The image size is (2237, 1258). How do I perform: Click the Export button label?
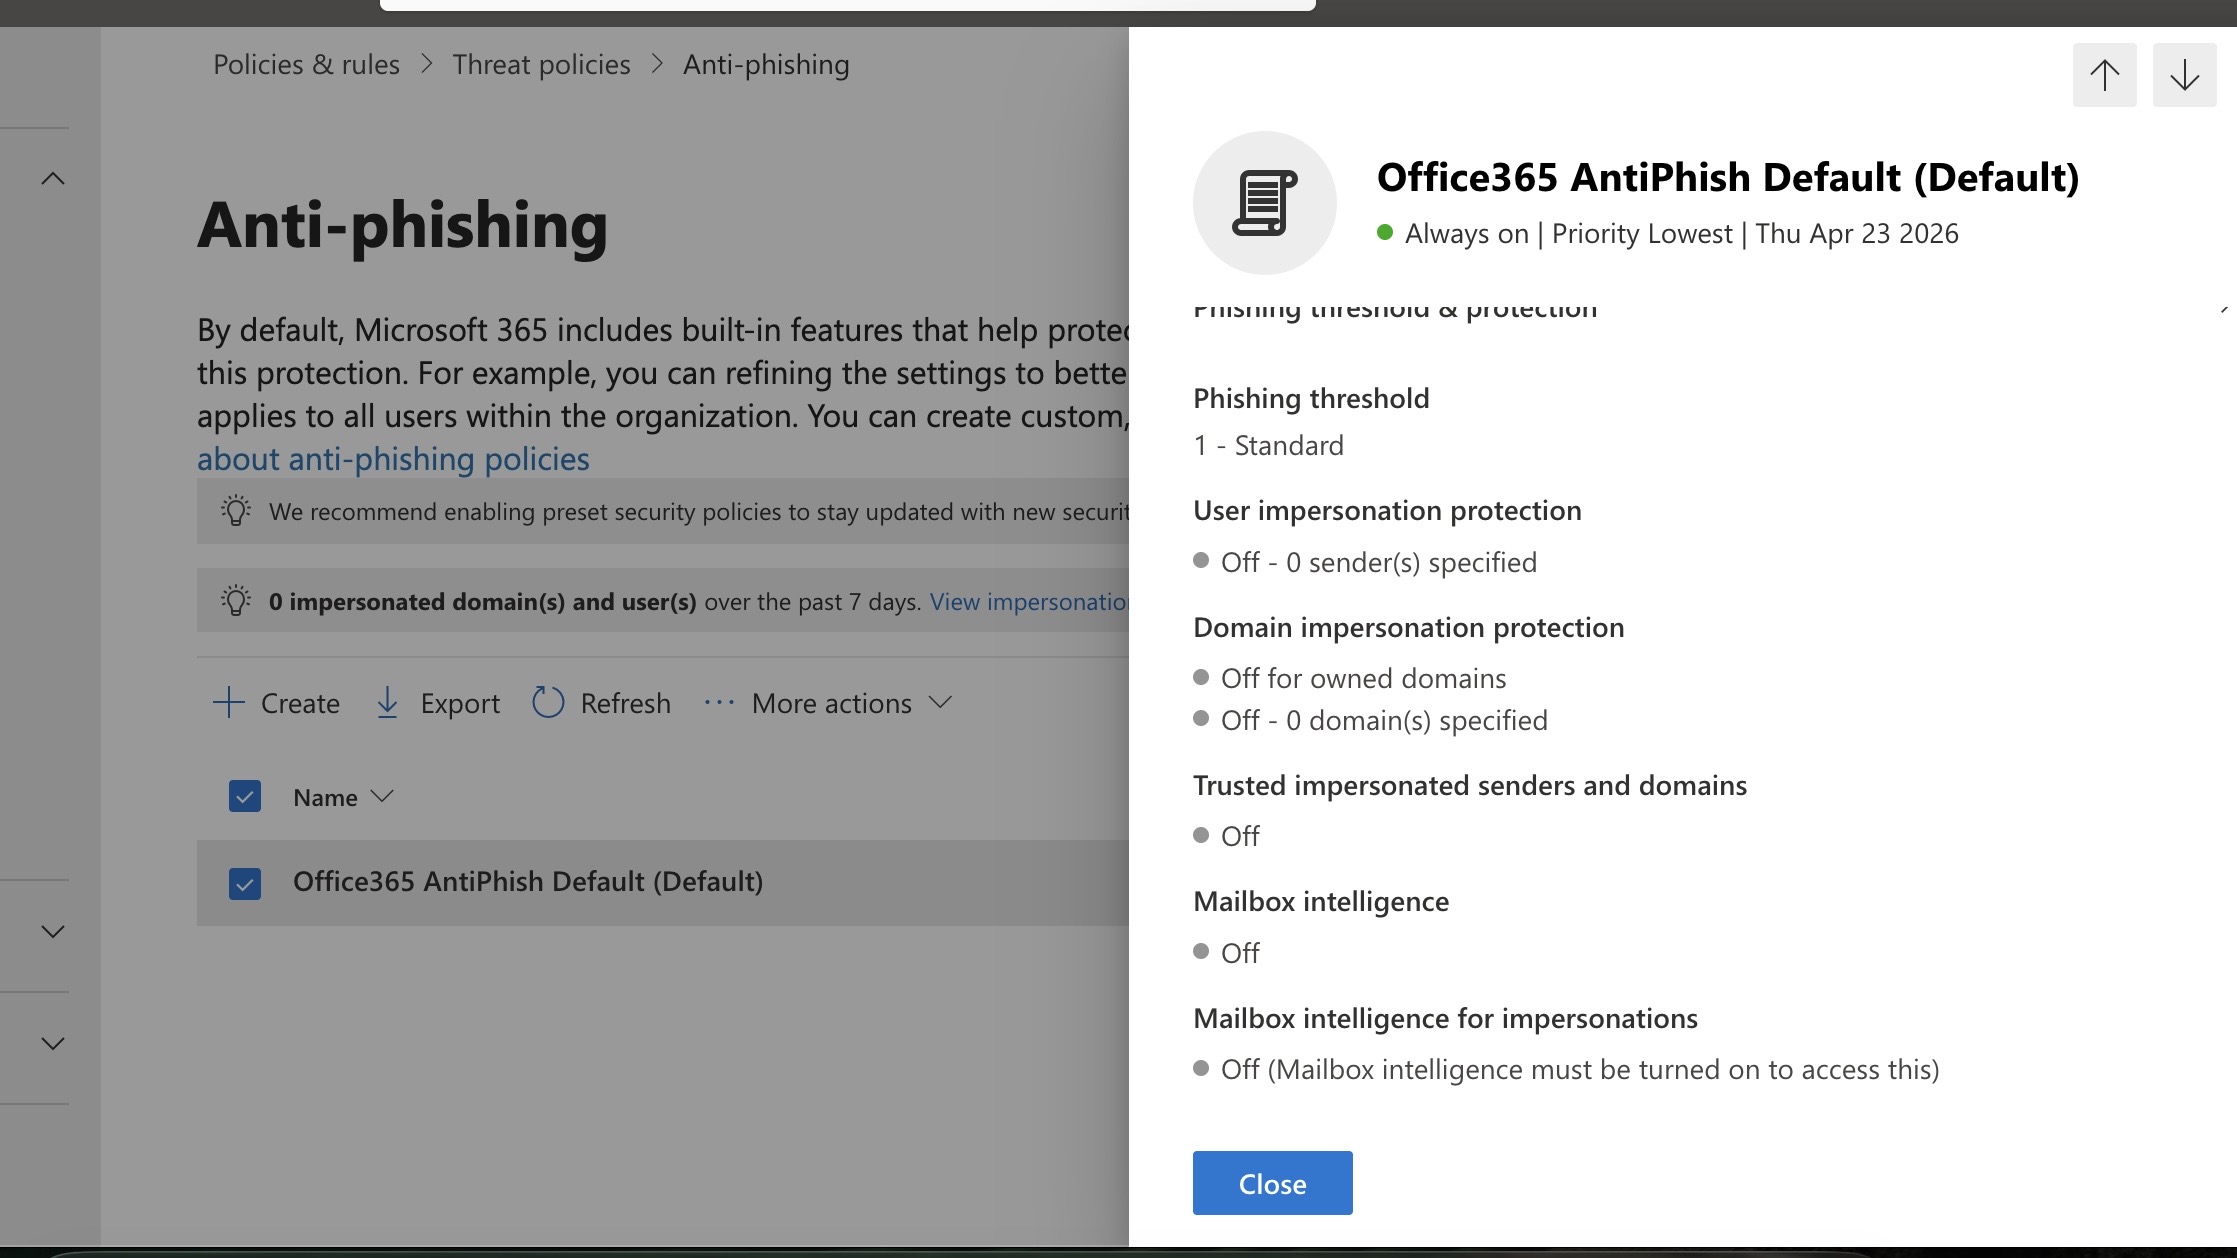460,703
